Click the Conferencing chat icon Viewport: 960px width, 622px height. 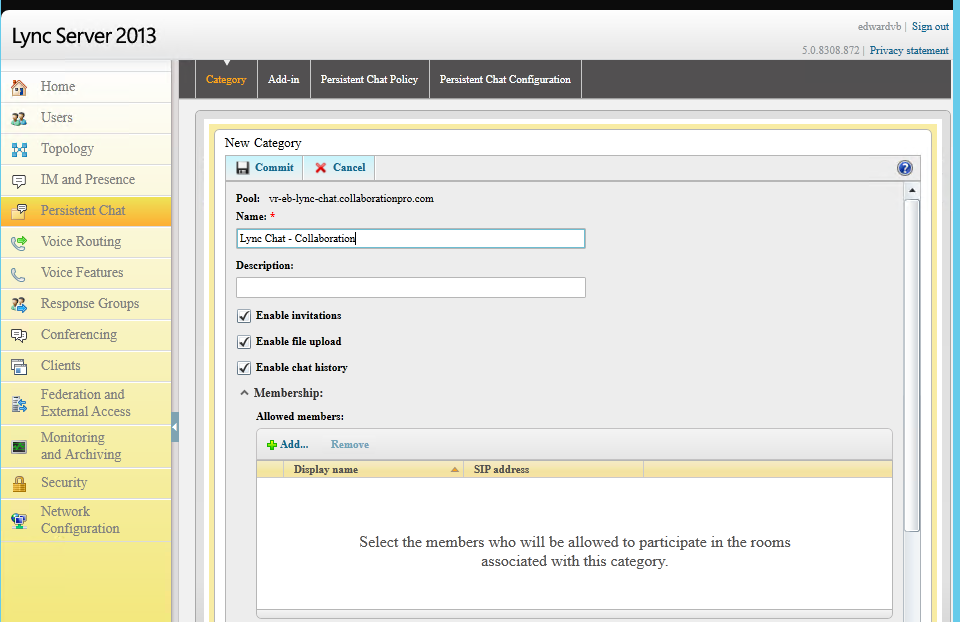(x=19, y=335)
